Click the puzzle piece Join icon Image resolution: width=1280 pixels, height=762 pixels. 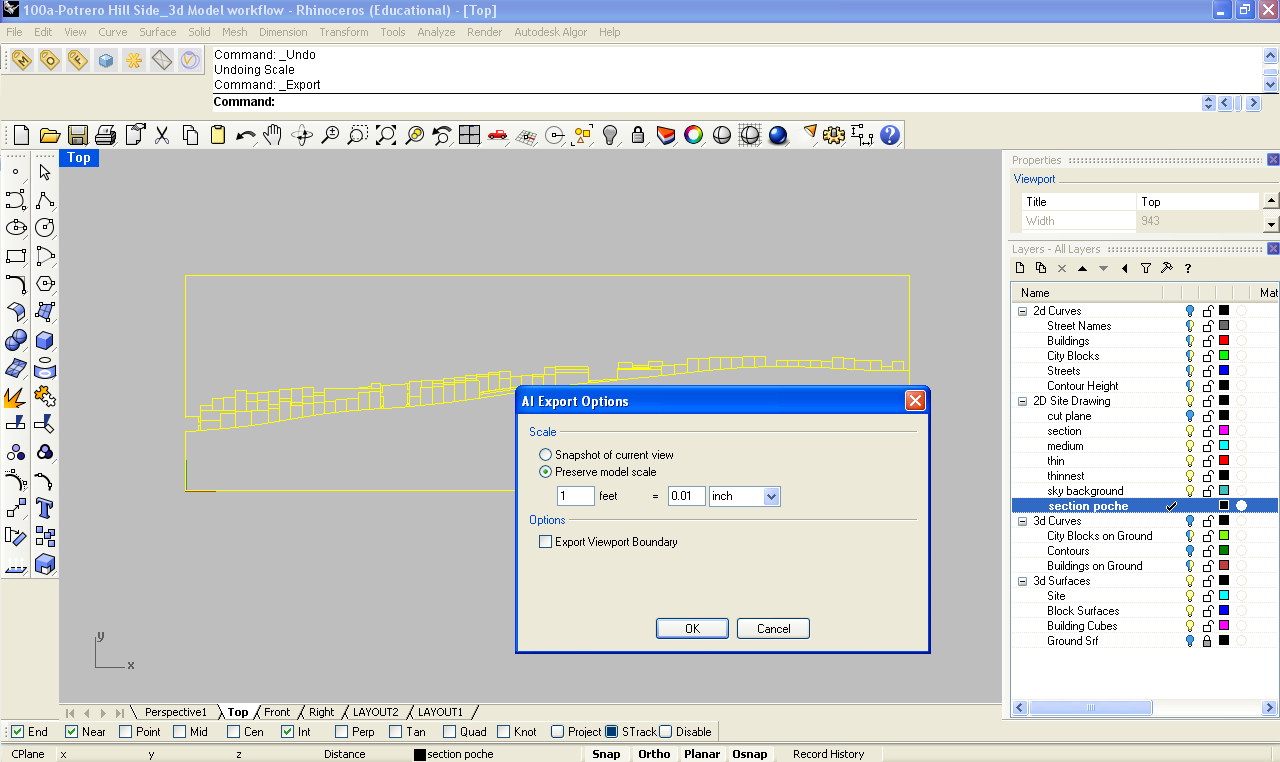tap(45, 398)
